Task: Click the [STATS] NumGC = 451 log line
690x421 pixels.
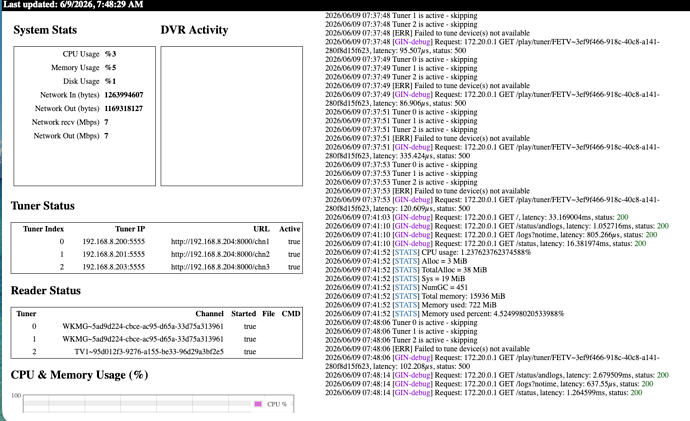Action: click(x=396, y=287)
